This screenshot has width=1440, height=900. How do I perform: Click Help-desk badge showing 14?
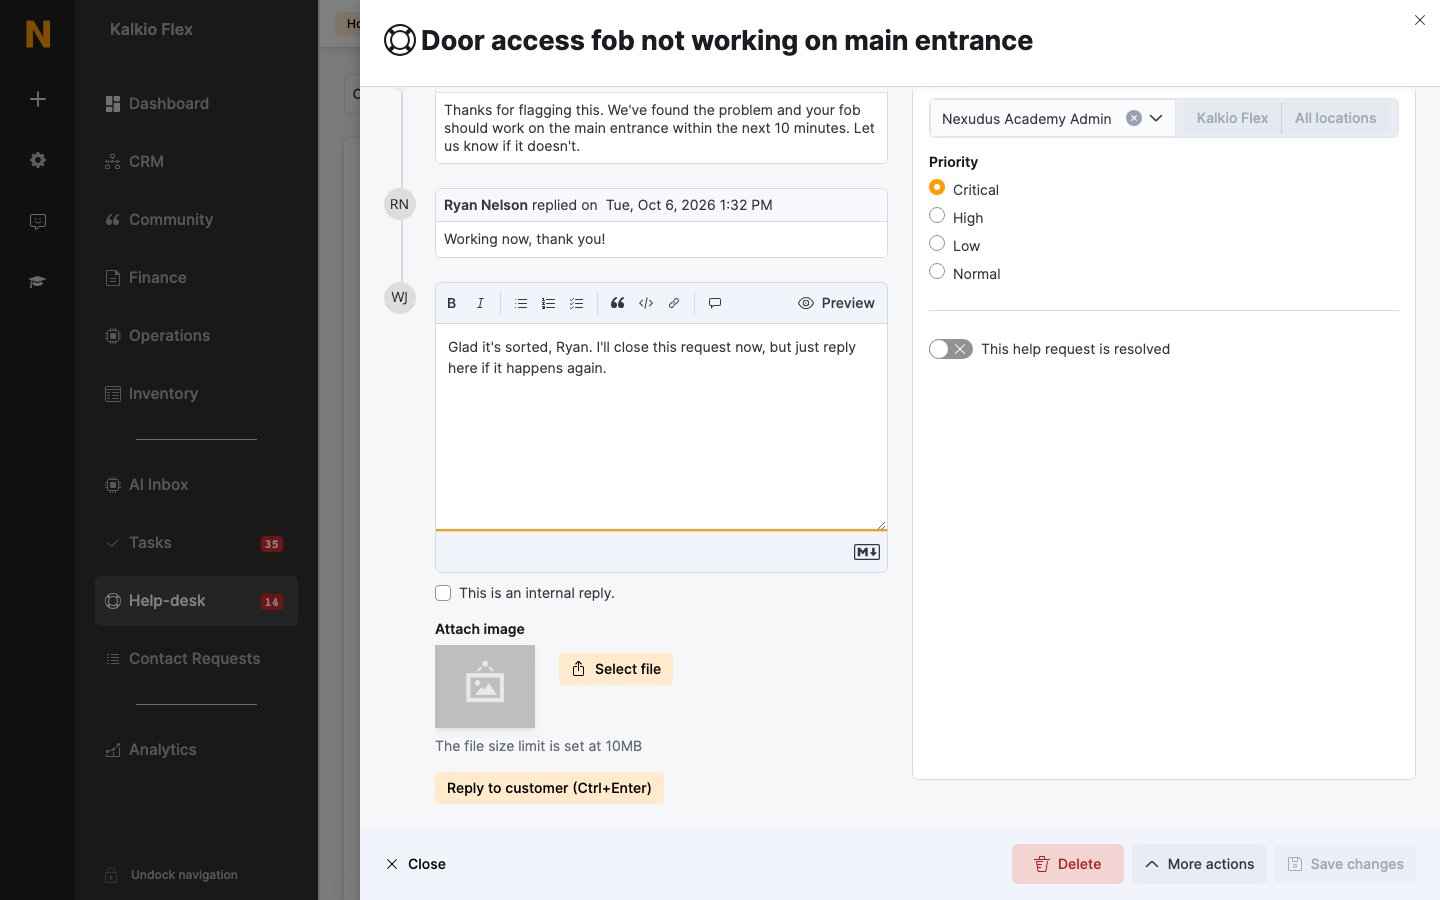[272, 602]
